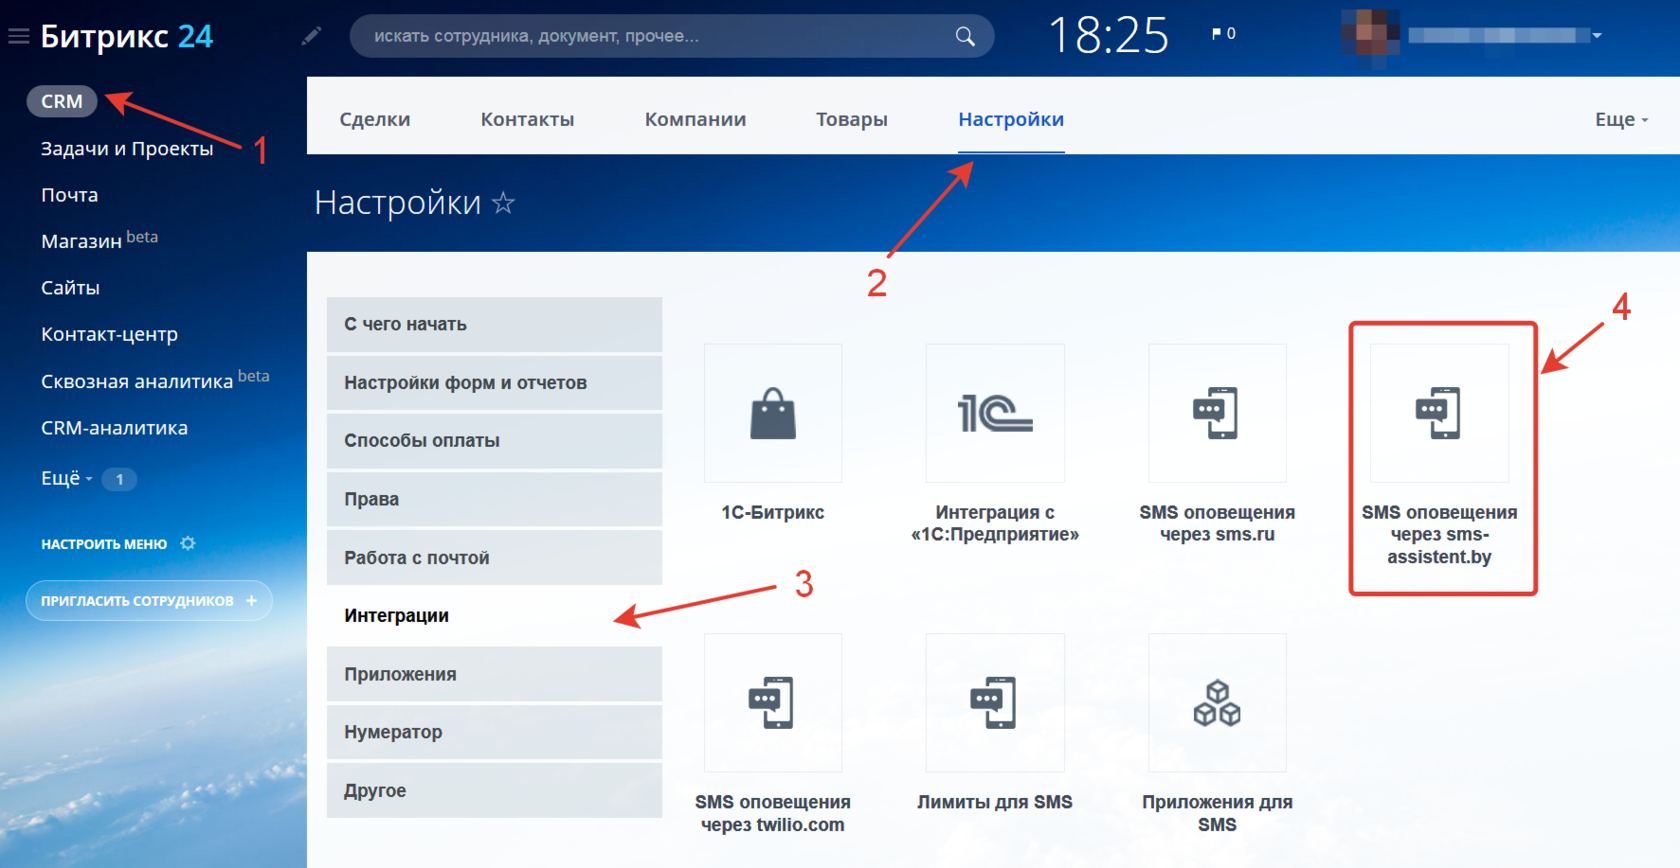
Task: Select Права settings section
Action: click(x=494, y=499)
